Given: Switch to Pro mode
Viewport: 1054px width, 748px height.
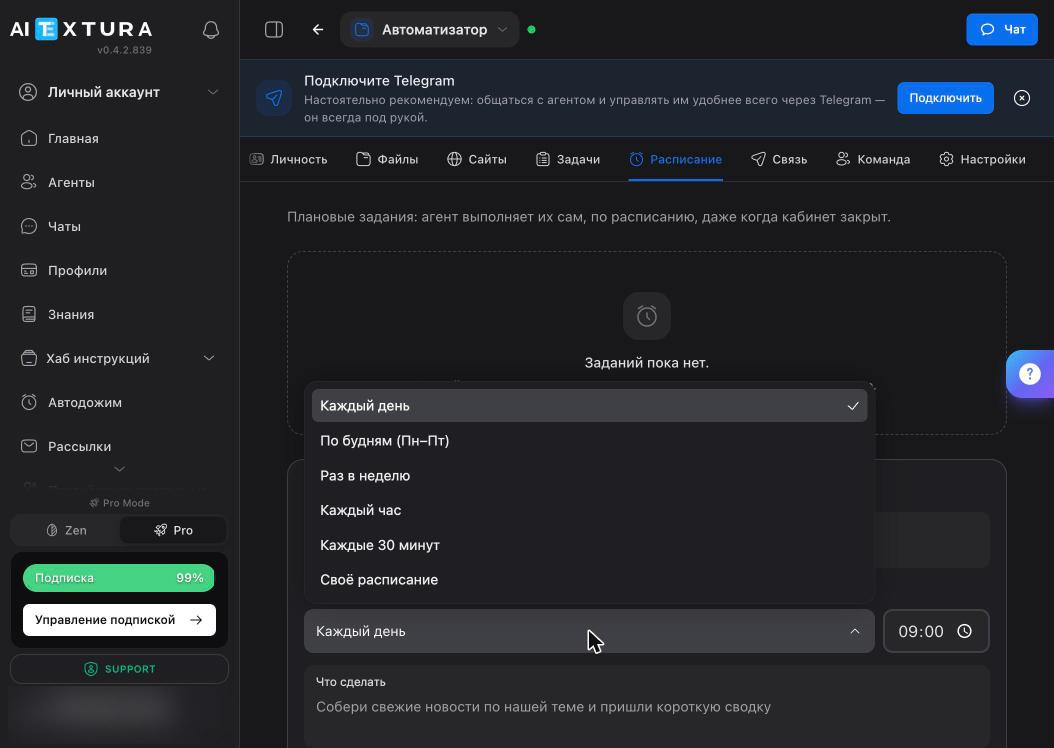Looking at the screenshot, I should 173,530.
